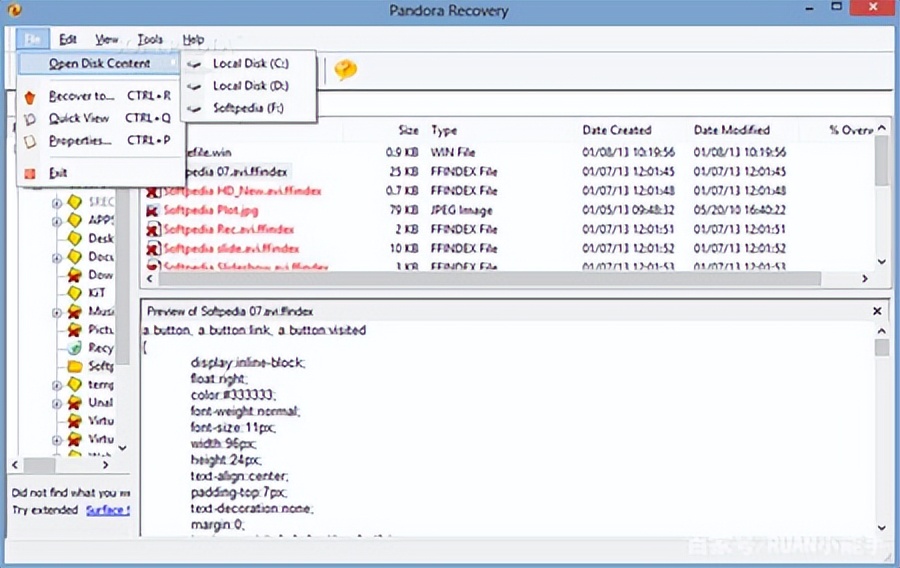900x568 pixels.
Task: Follow the Surface scan link
Action: [x=108, y=510]
